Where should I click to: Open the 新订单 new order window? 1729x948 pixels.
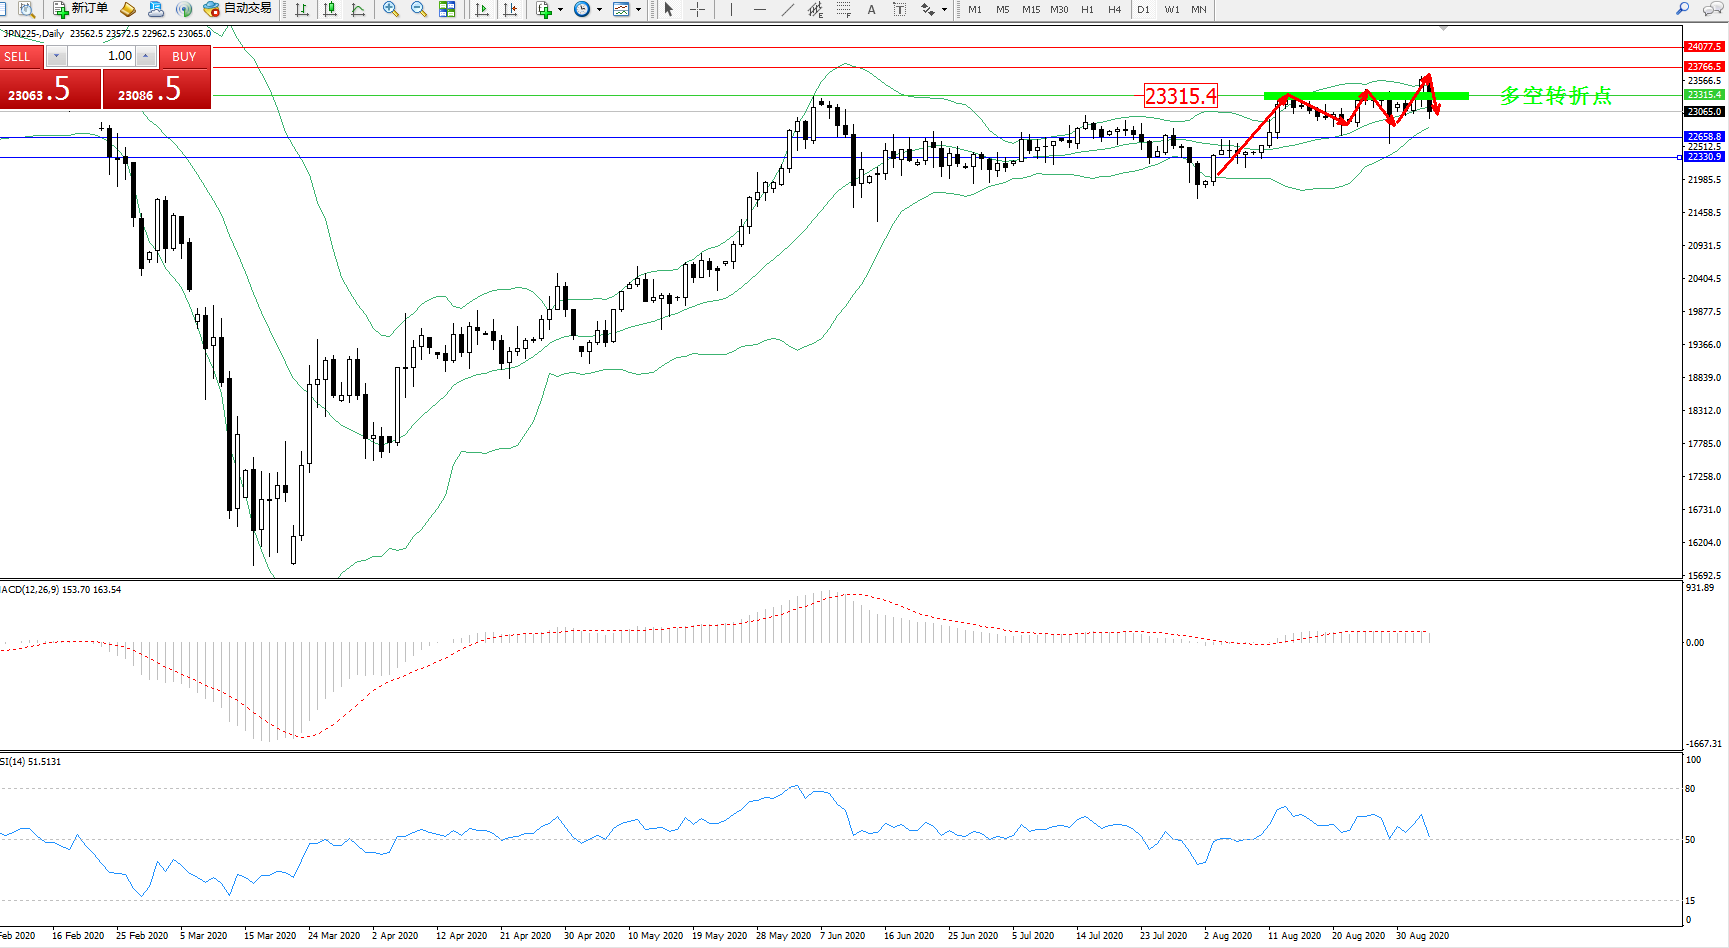coord(80,9)
